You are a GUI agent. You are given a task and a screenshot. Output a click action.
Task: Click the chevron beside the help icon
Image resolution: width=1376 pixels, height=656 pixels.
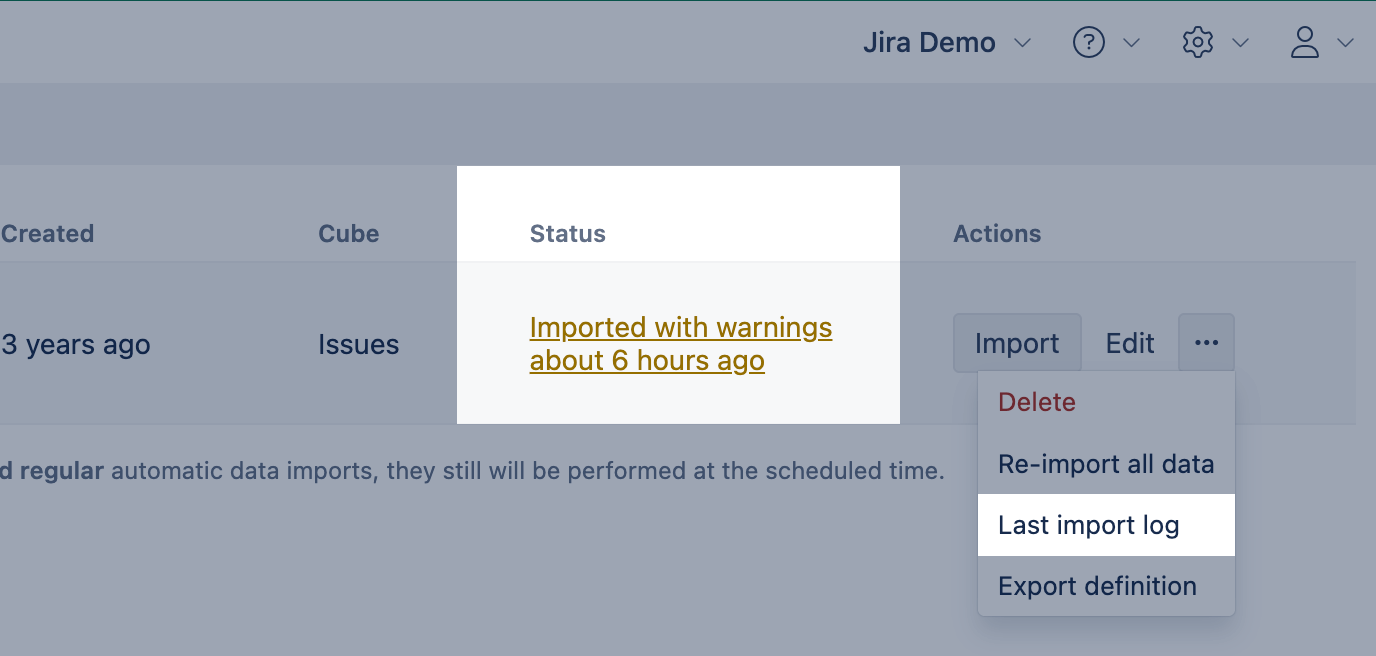click(1132, 43)
